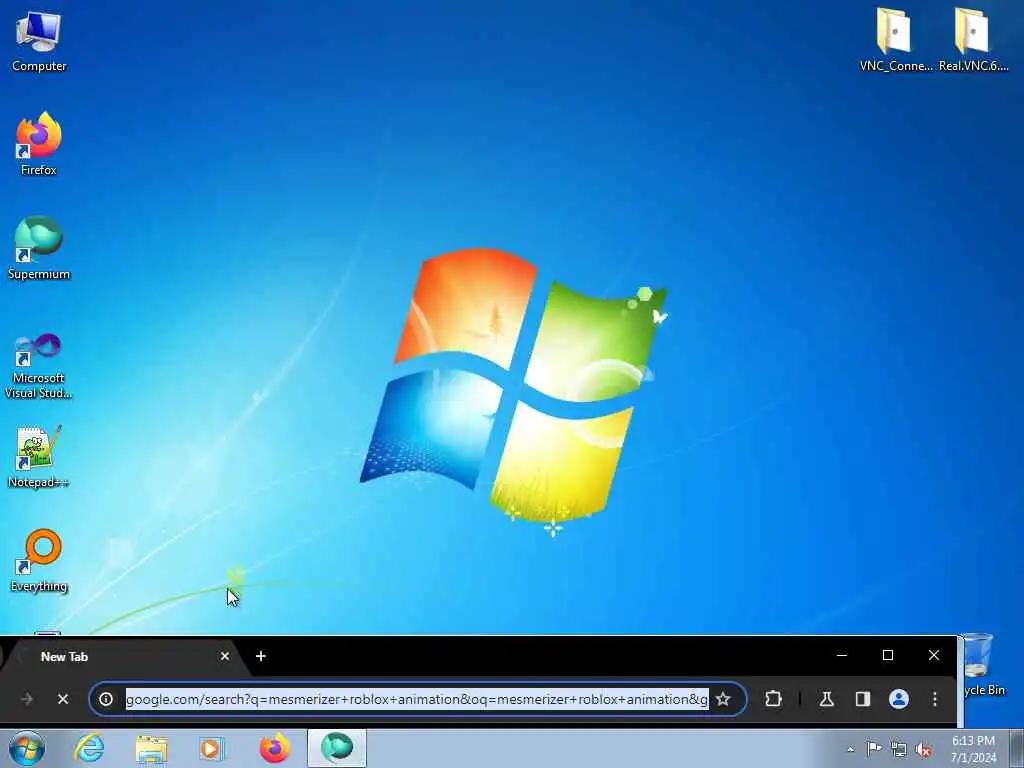Open Windows Explorer from taskbar
Screen dimensions: 1024x768
click(x=151, y=748)
